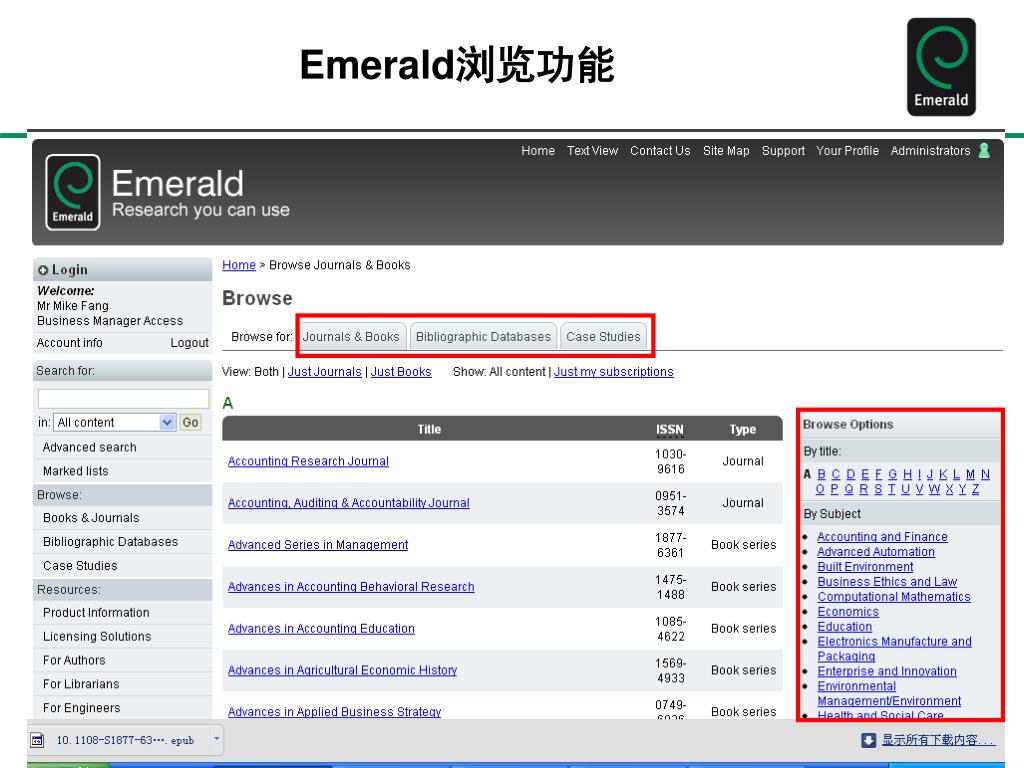Open the epub download item menu arrow
This screenshot has width=1024, height=768.
pos(217,739)
